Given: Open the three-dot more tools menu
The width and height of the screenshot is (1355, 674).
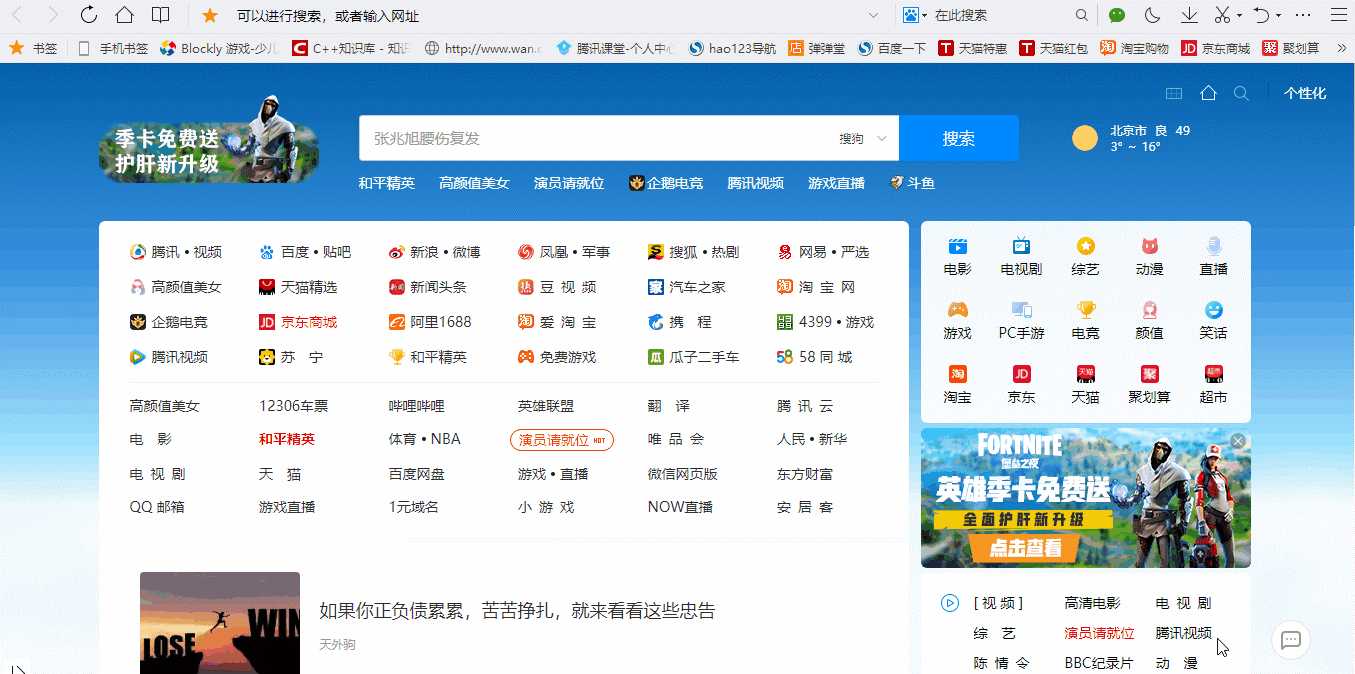Looking at the screenshot, I should [x=1303, y=15].
